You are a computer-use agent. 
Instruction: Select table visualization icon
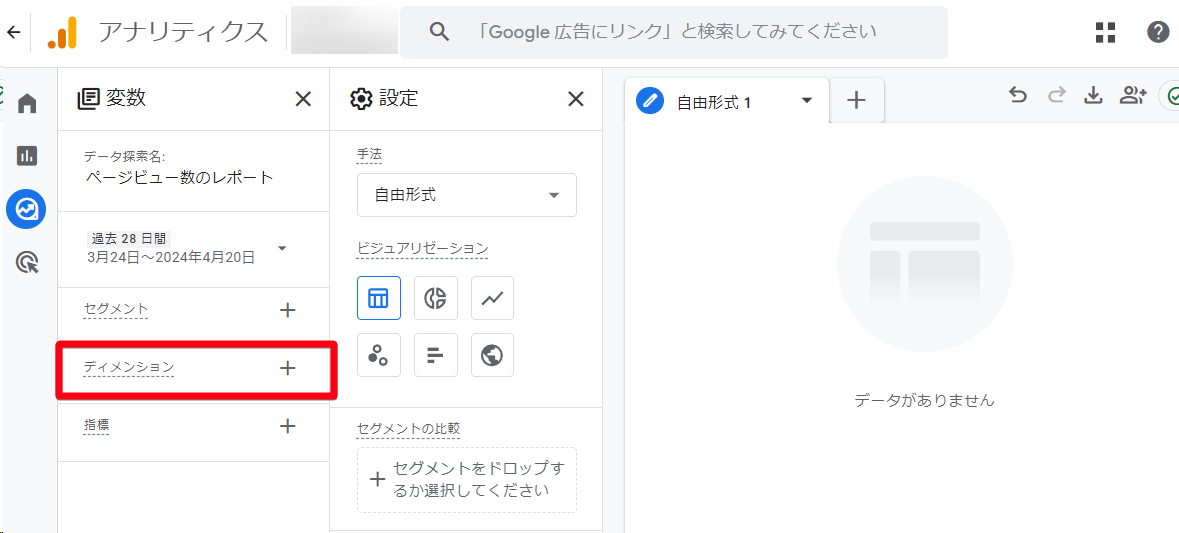pos(378,298)
